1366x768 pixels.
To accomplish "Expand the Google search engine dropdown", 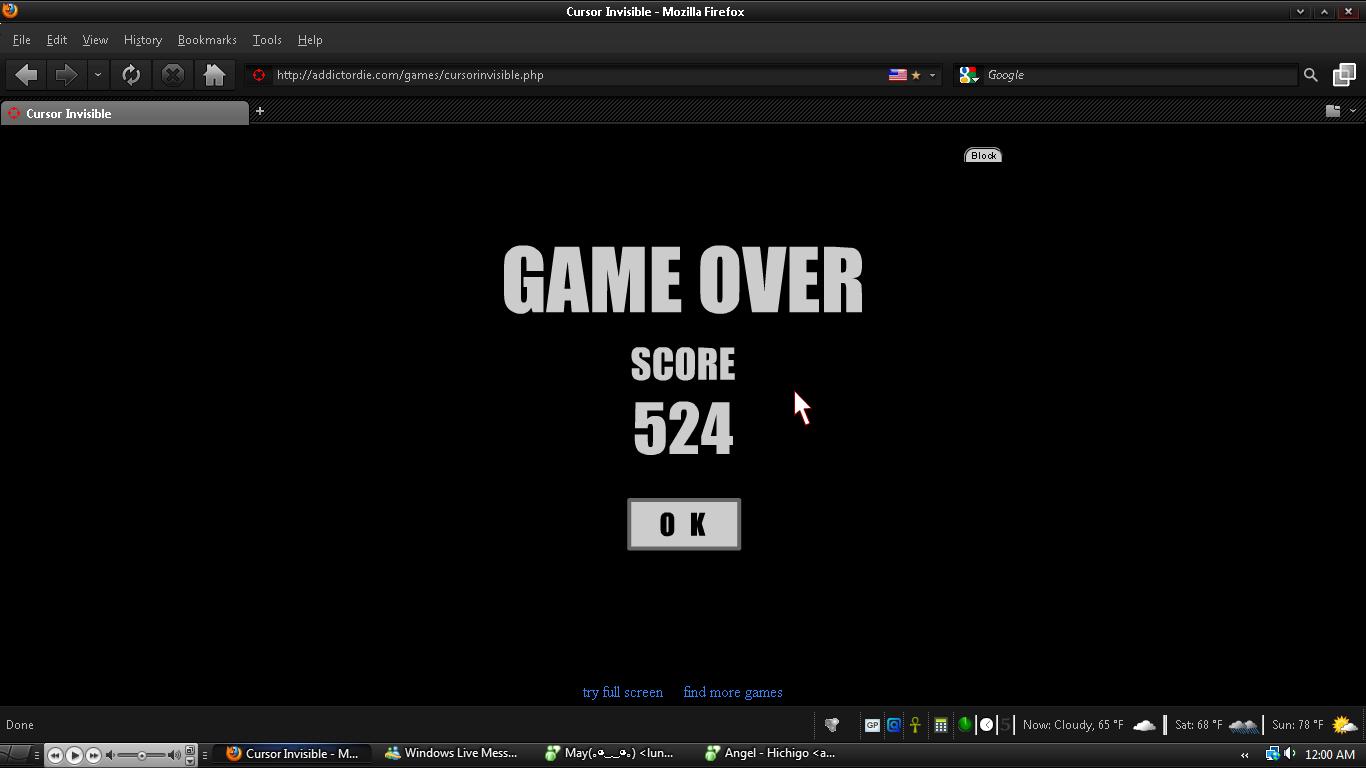I will point(968,75).
